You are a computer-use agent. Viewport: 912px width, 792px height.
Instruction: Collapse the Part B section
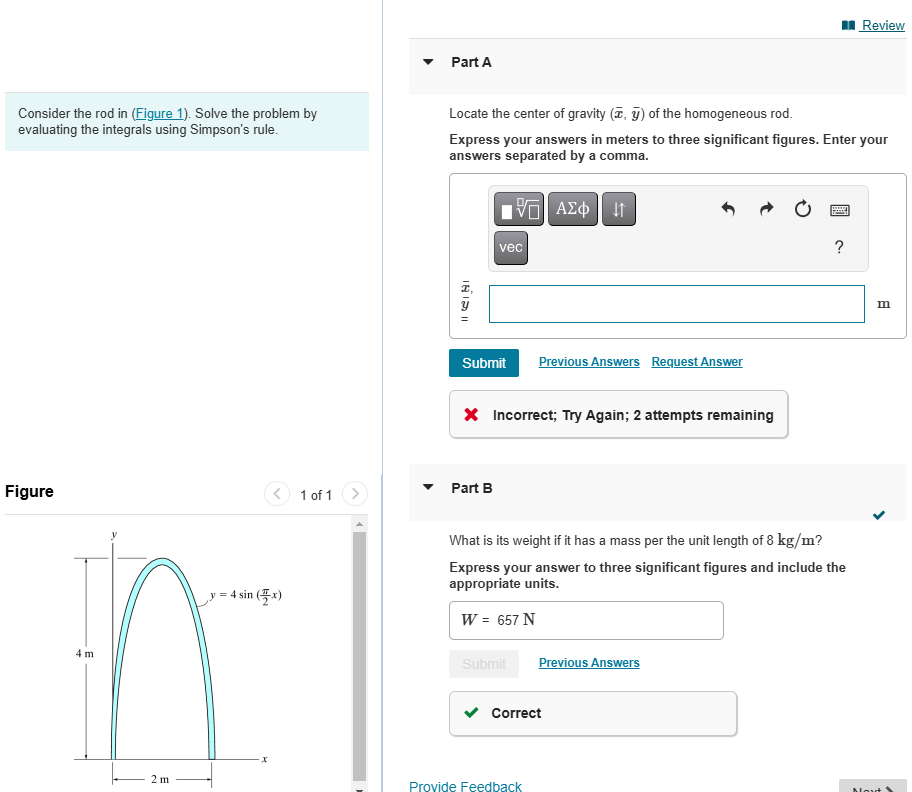click(428, 488)
